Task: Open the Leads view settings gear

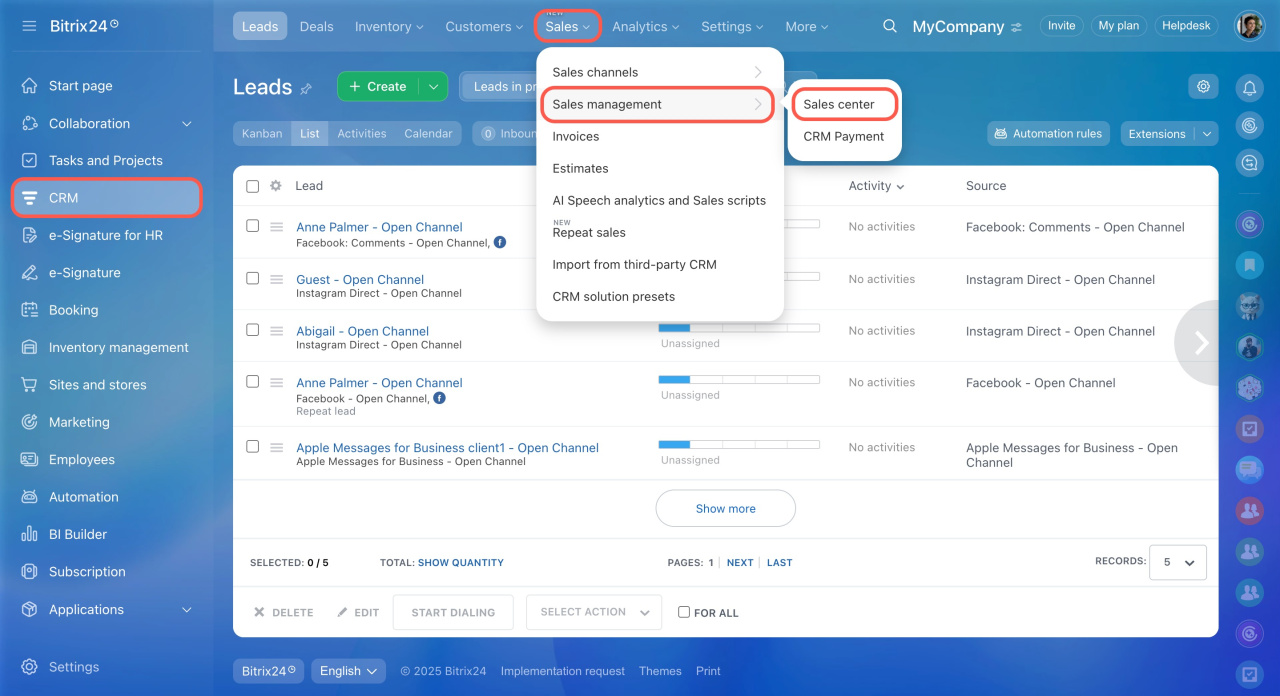Action: [x=1203, y=86]
